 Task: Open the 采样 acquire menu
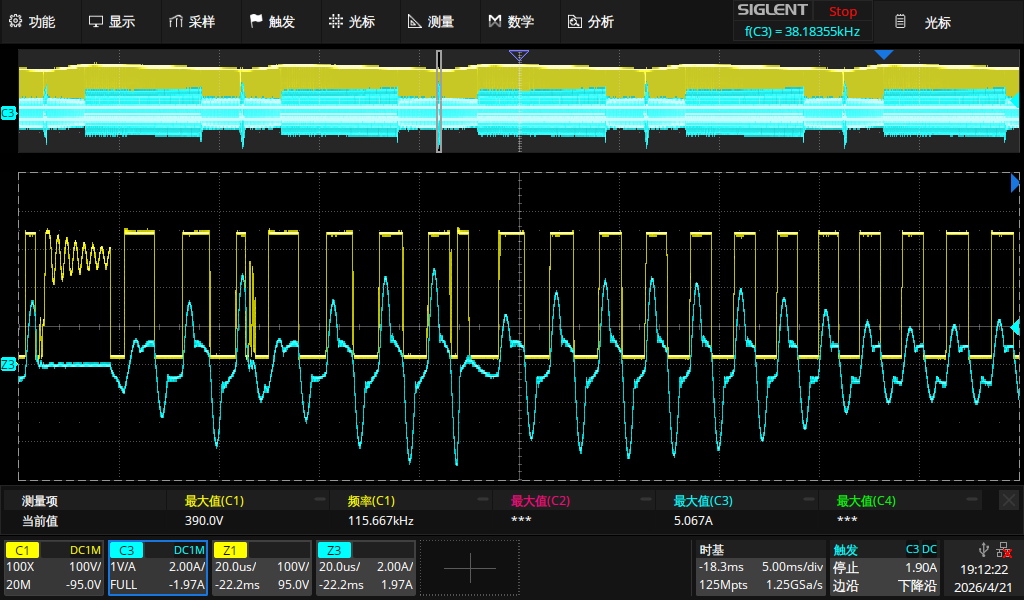click(192, 22)
